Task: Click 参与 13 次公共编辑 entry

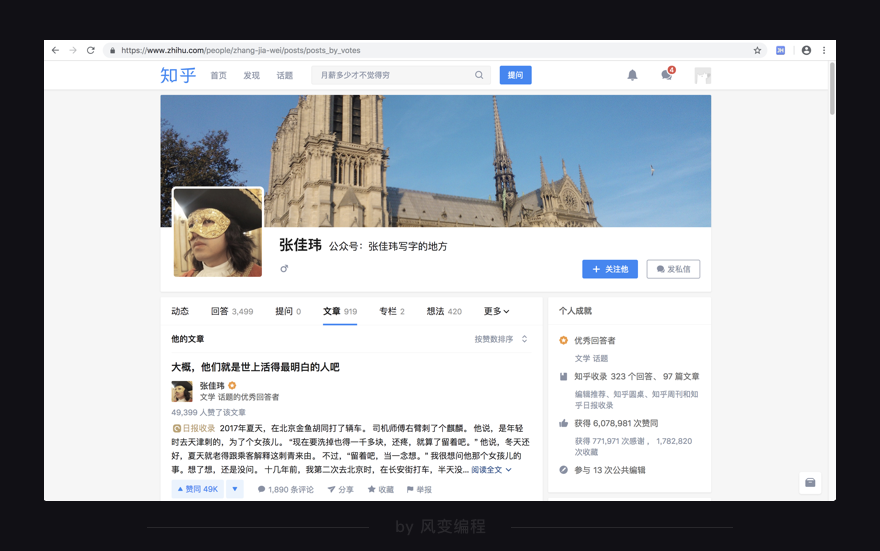Action: coord(609,470)
